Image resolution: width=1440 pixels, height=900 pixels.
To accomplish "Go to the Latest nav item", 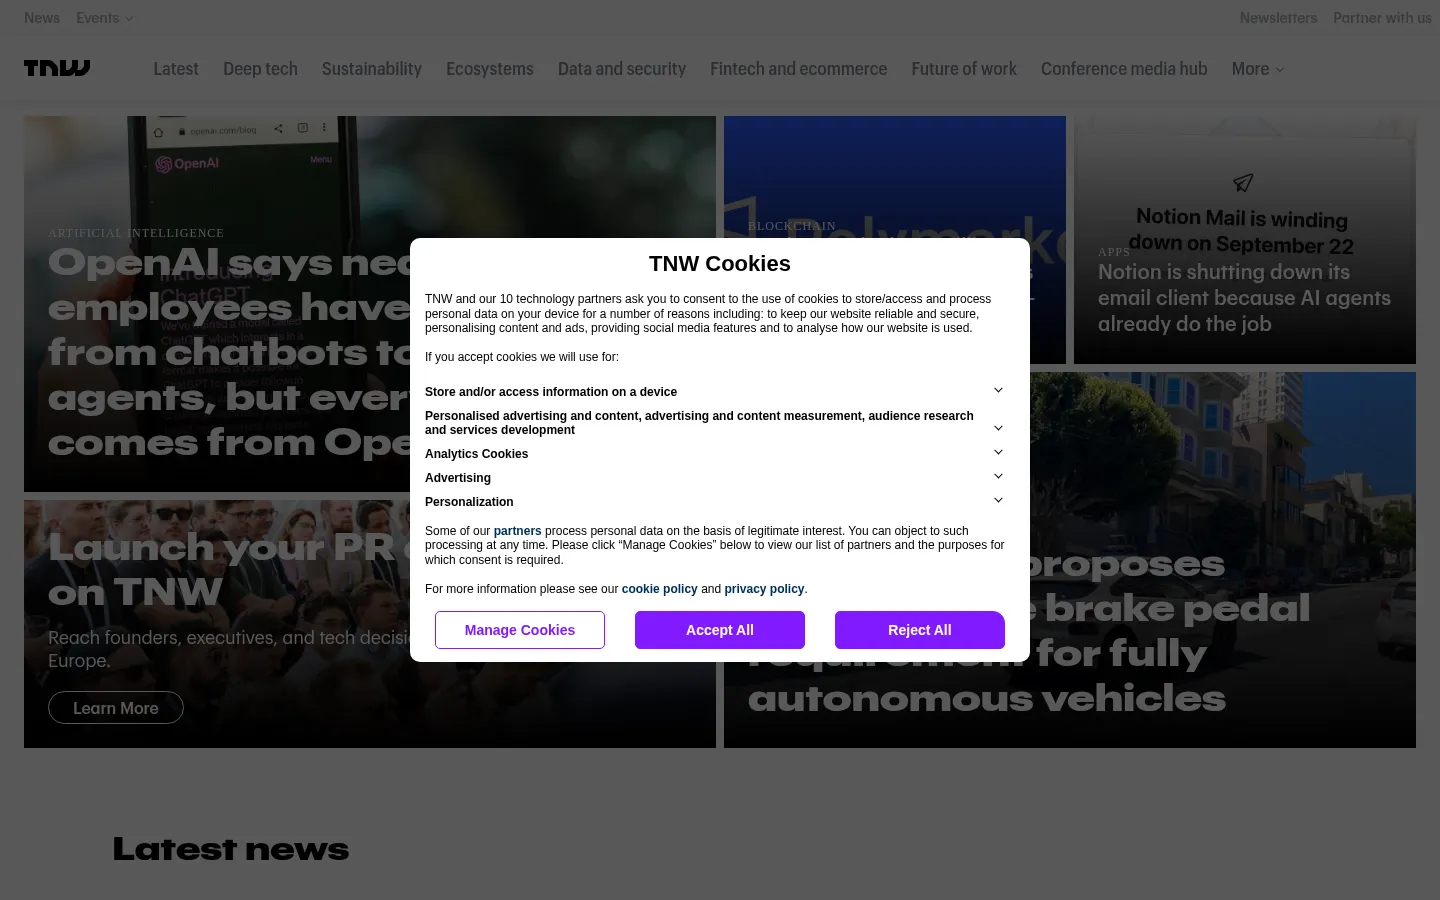I will 176,69.
